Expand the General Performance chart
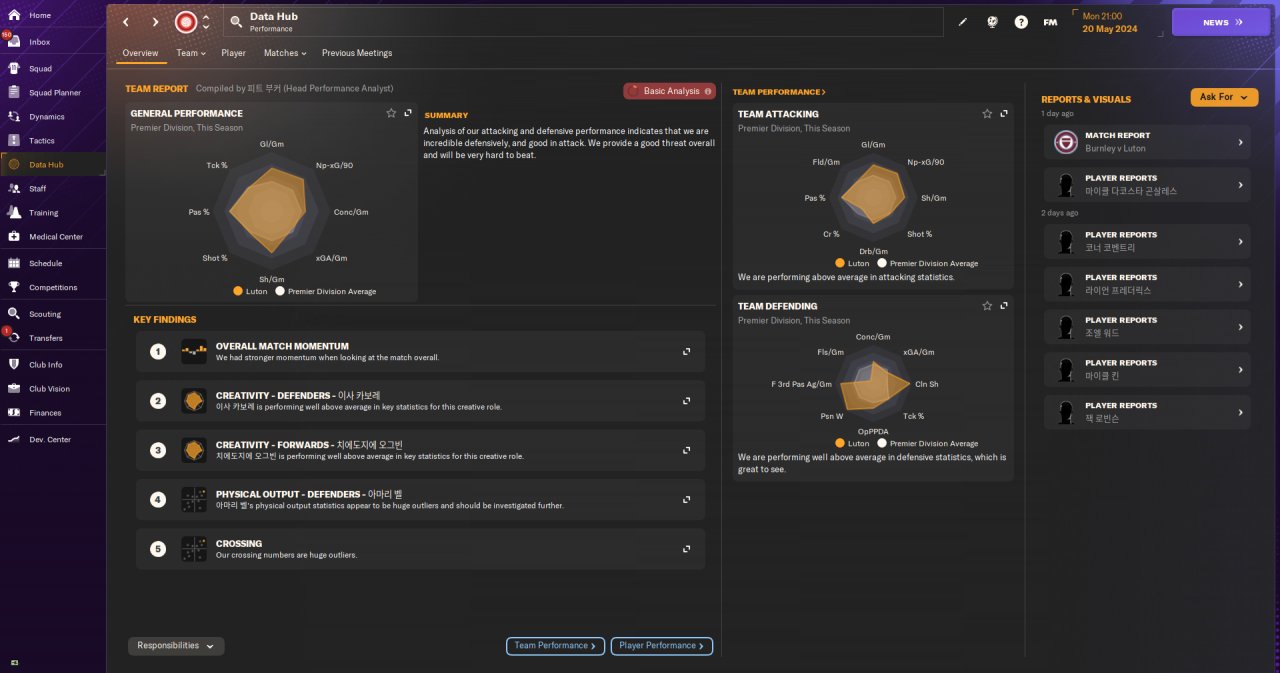The height and width of the screenshot is (673, 1280). pos(408,113)
